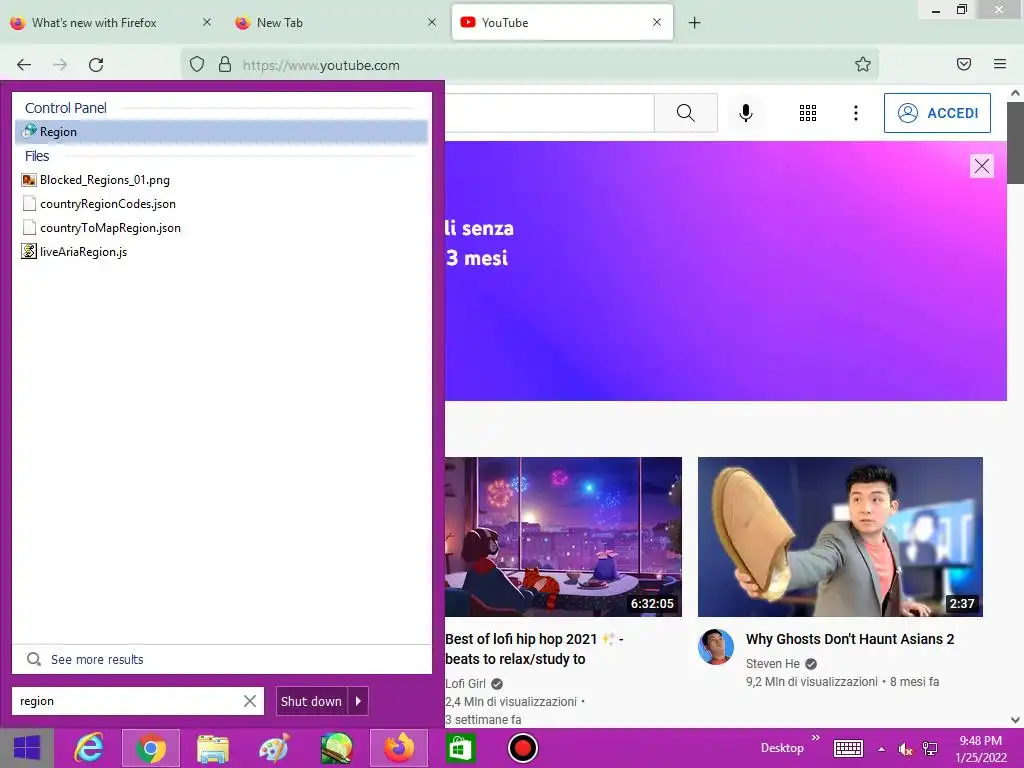Open Steven He channel name link

click(x=773, y=664)
